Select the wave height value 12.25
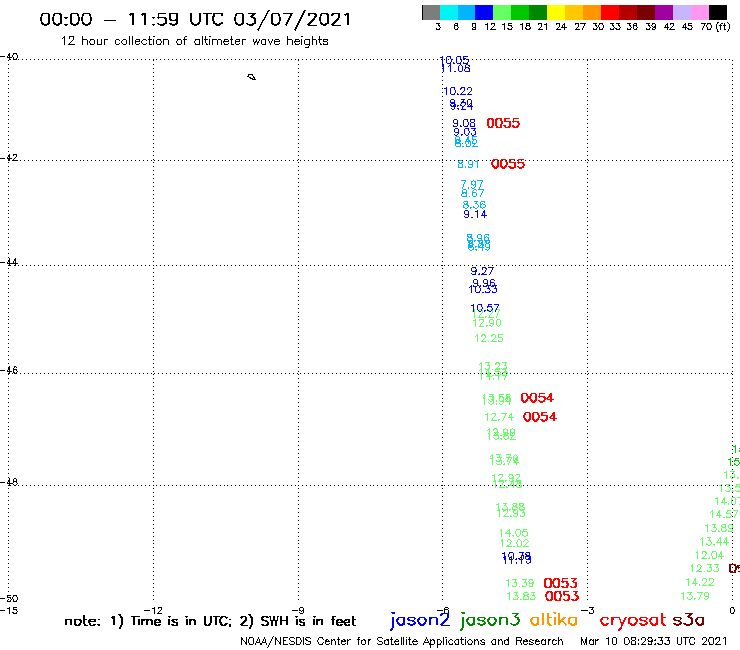 click(x=489, y=338)
